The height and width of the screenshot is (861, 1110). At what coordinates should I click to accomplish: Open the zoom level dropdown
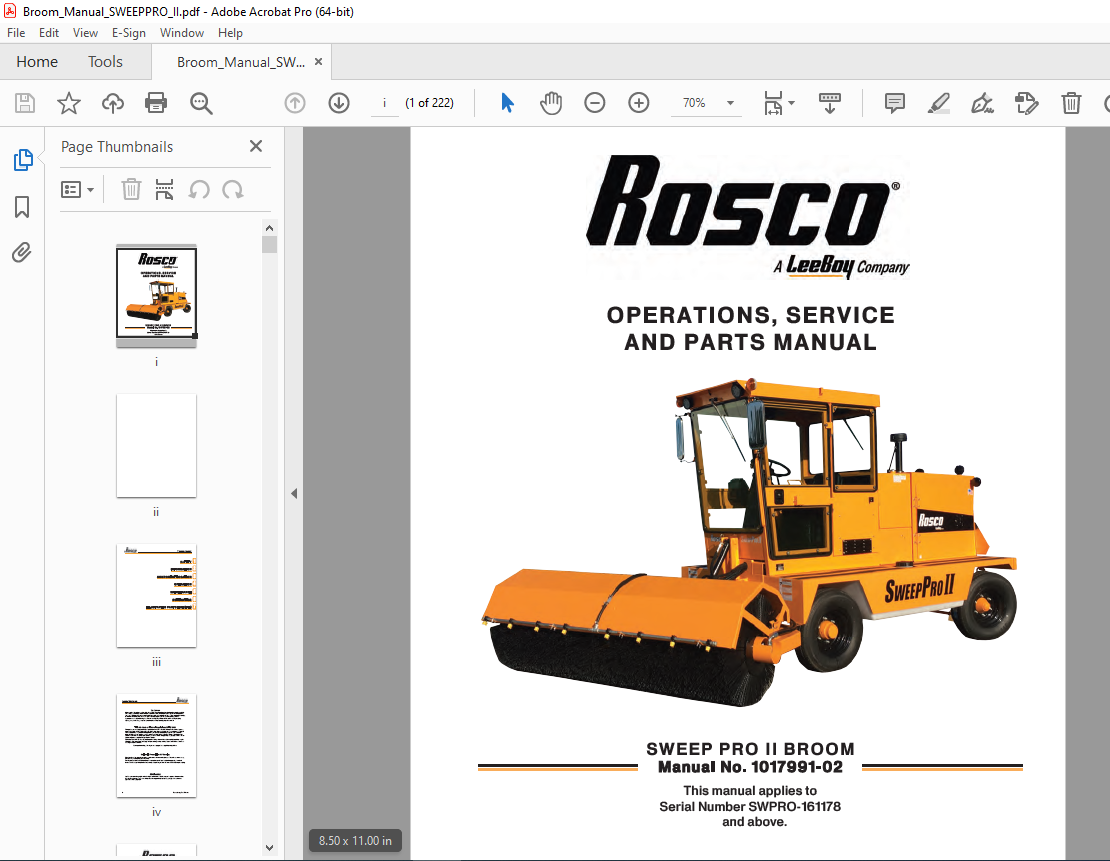(731, 103)
